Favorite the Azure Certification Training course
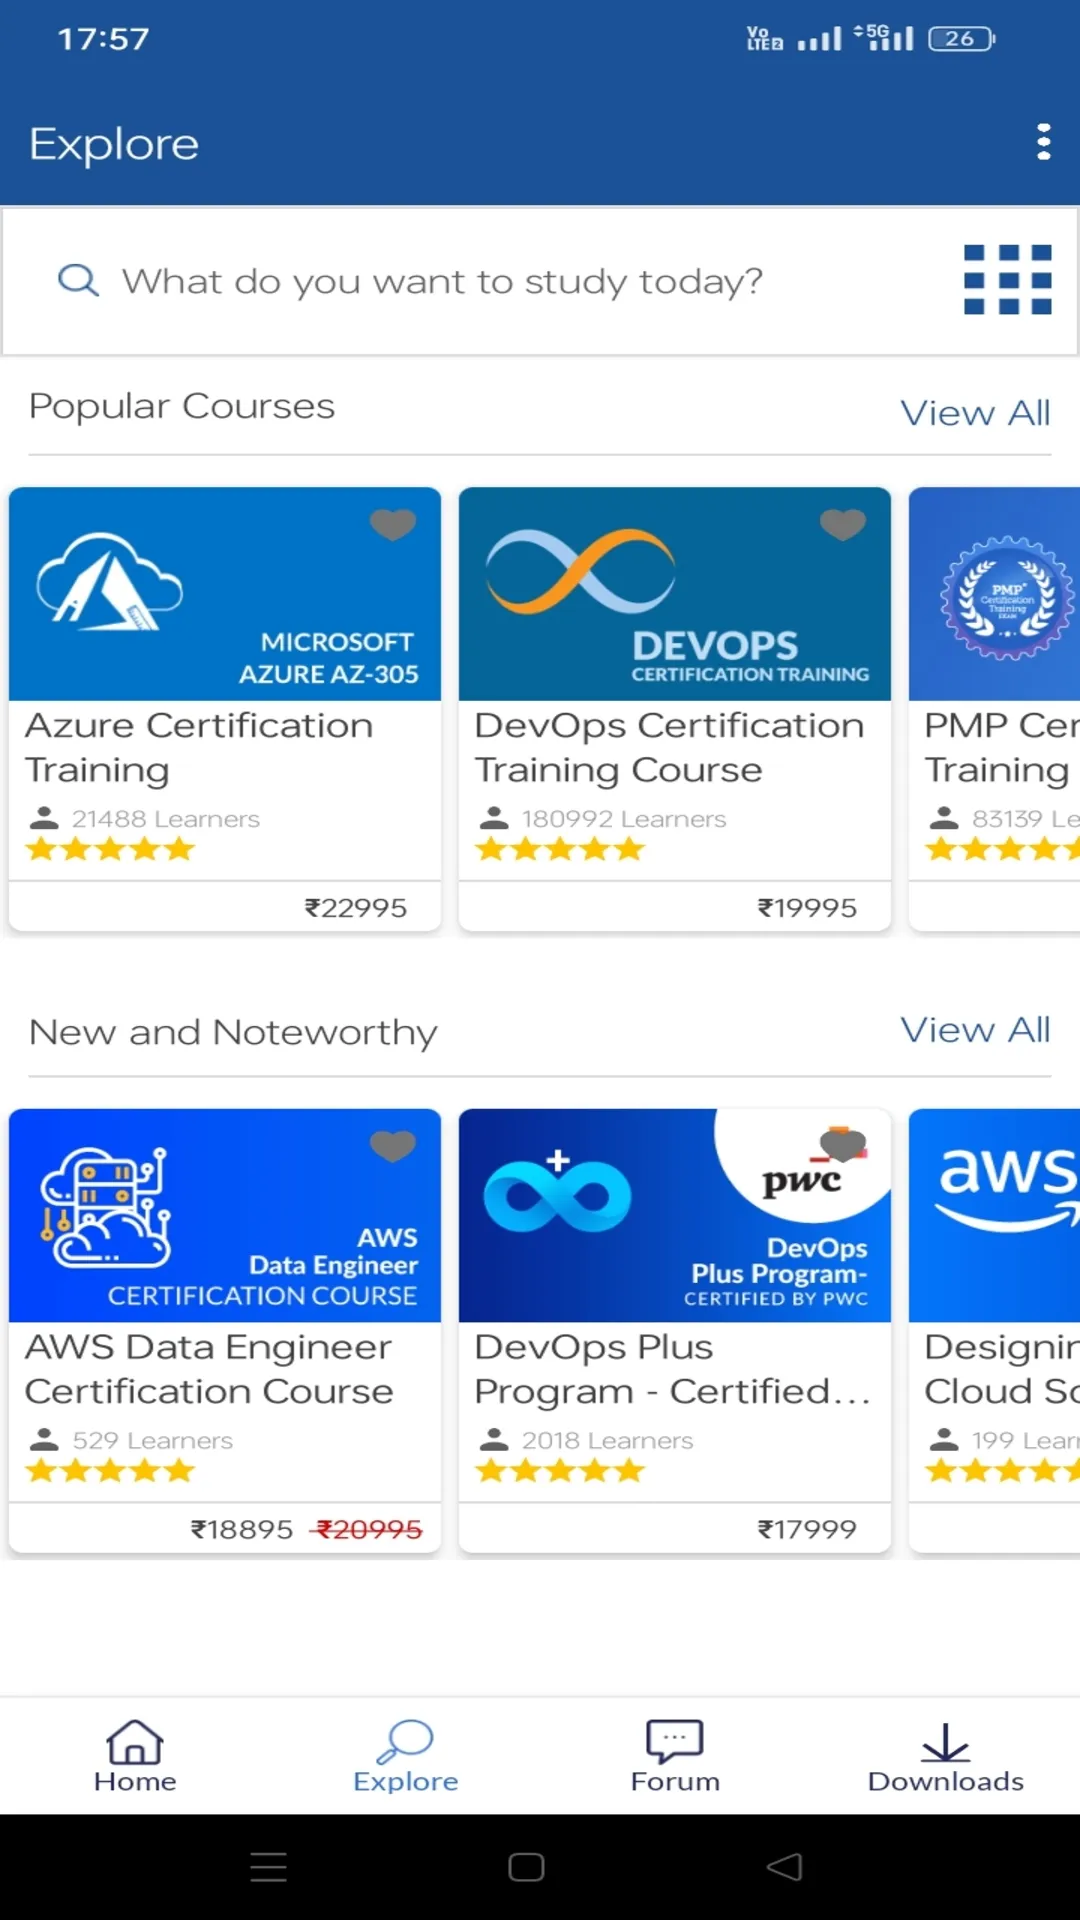This screenshot has height=1920, width=1080. click(393, 523)
